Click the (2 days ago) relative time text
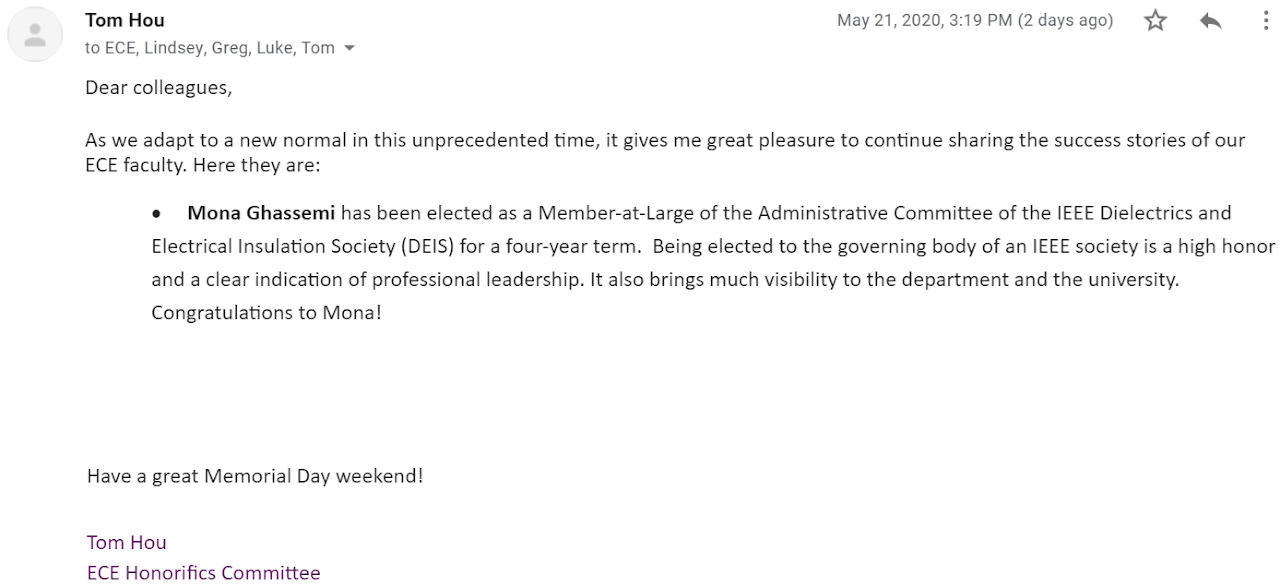The height and width of the screenshot is (587, 1280). [1065, 20]
